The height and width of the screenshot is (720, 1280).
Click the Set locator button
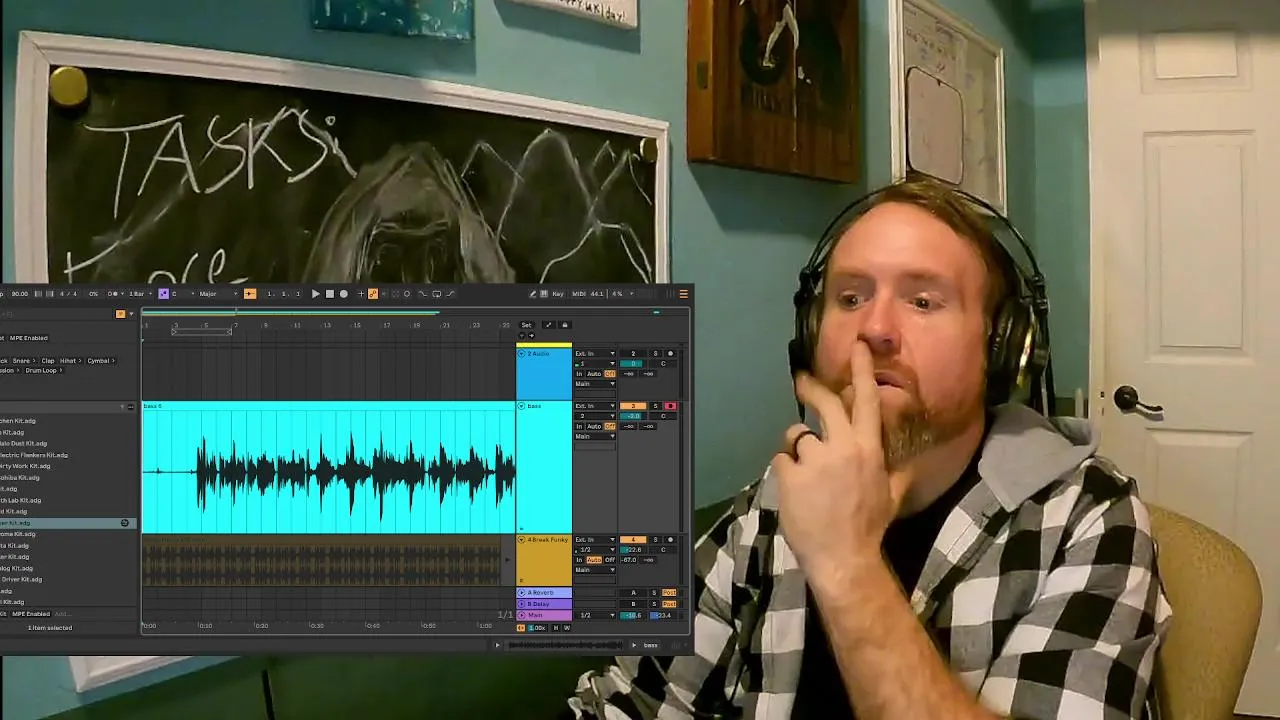point(527,325)
